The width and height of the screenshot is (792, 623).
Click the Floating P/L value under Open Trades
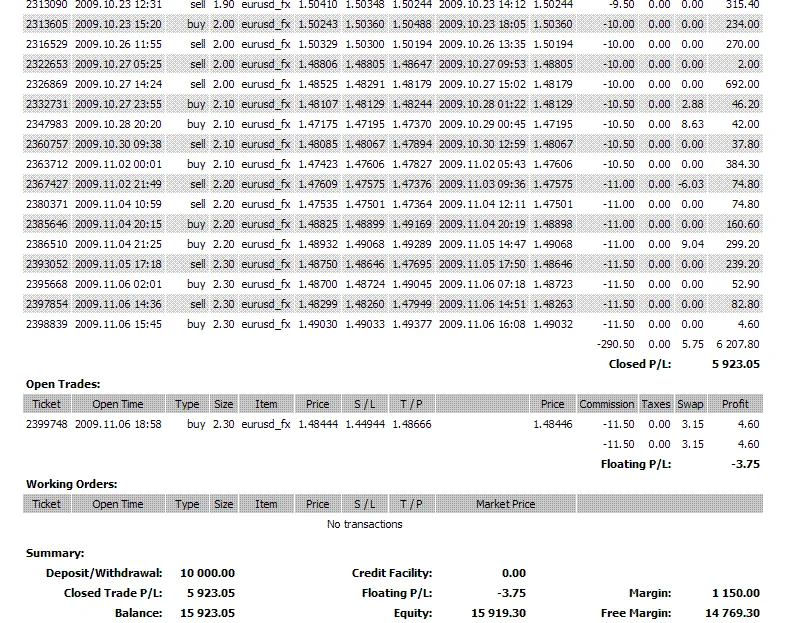click(x=745, y=464)
